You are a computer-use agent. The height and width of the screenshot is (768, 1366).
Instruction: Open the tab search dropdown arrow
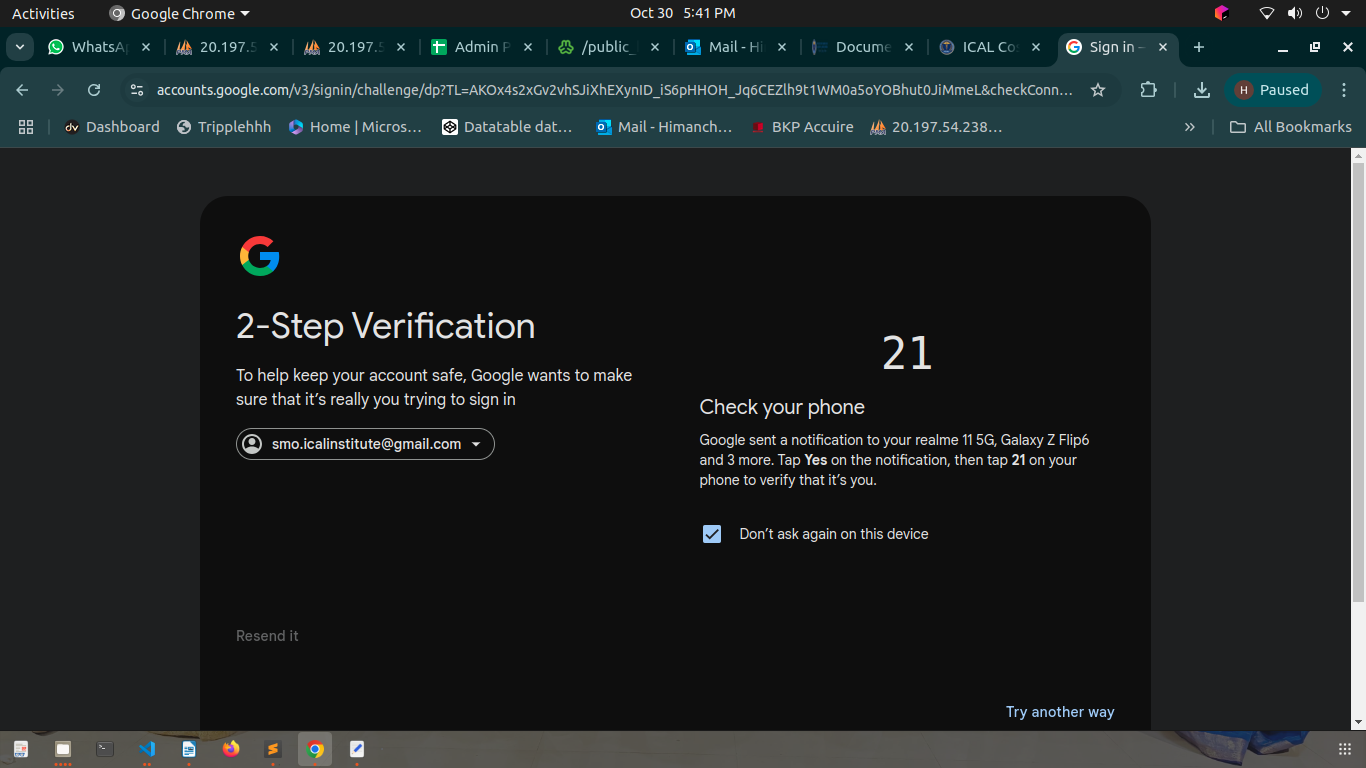coord(19,47)
